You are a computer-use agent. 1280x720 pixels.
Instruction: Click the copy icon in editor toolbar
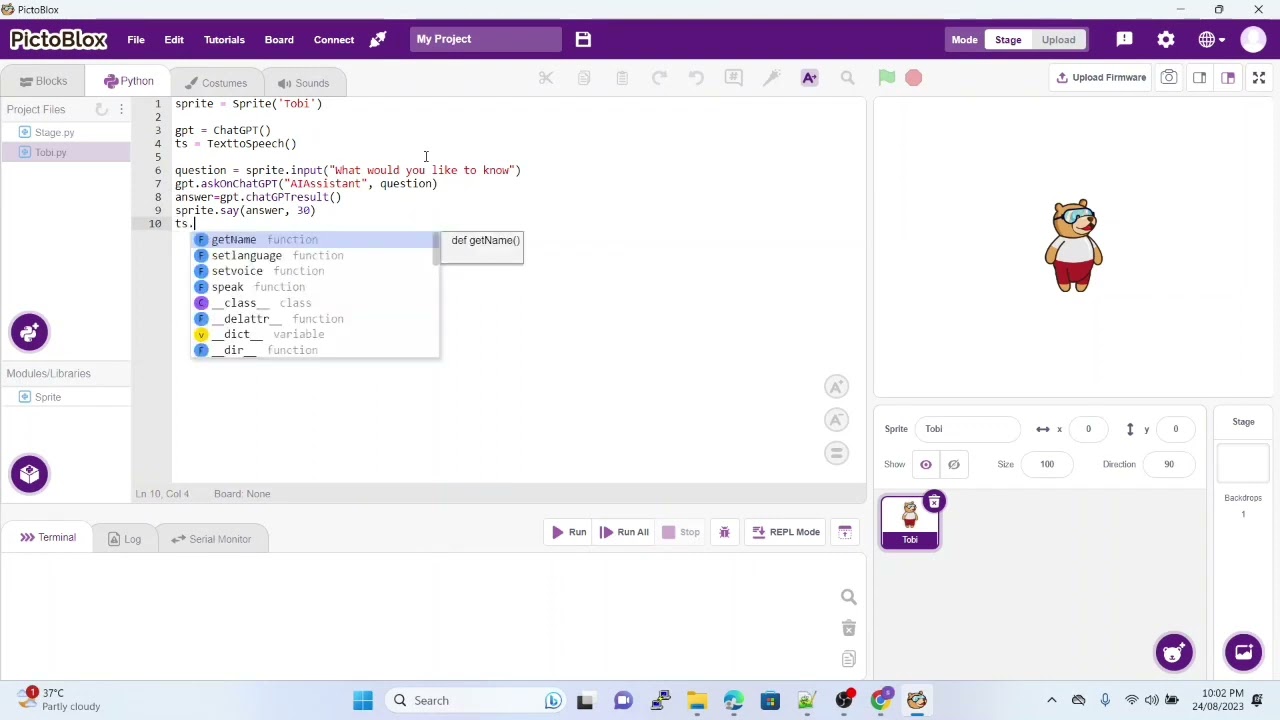pyautogui.click(x=584, y=78)
